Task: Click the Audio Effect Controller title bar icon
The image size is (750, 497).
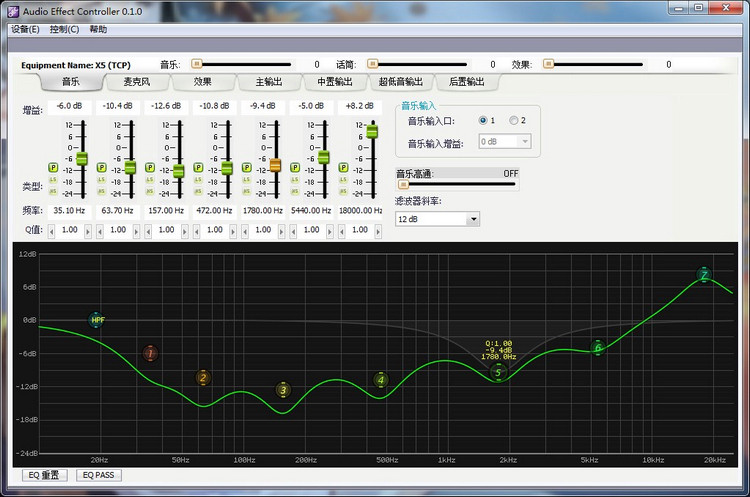Action: point(13,11)
